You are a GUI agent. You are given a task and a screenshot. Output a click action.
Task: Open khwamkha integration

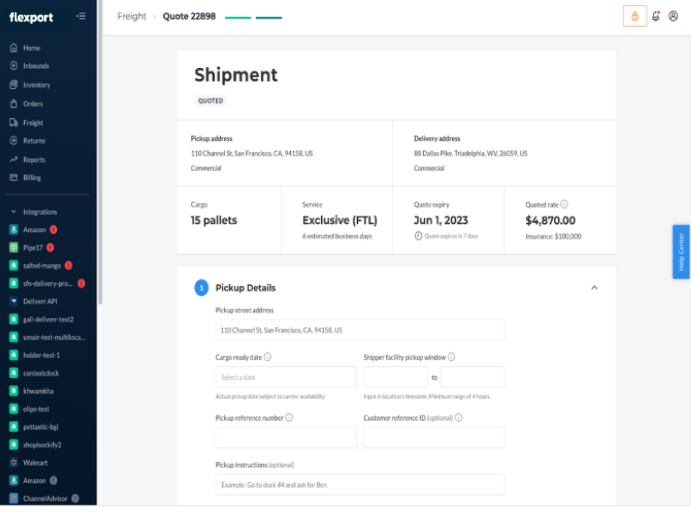[x=38, y=391]
